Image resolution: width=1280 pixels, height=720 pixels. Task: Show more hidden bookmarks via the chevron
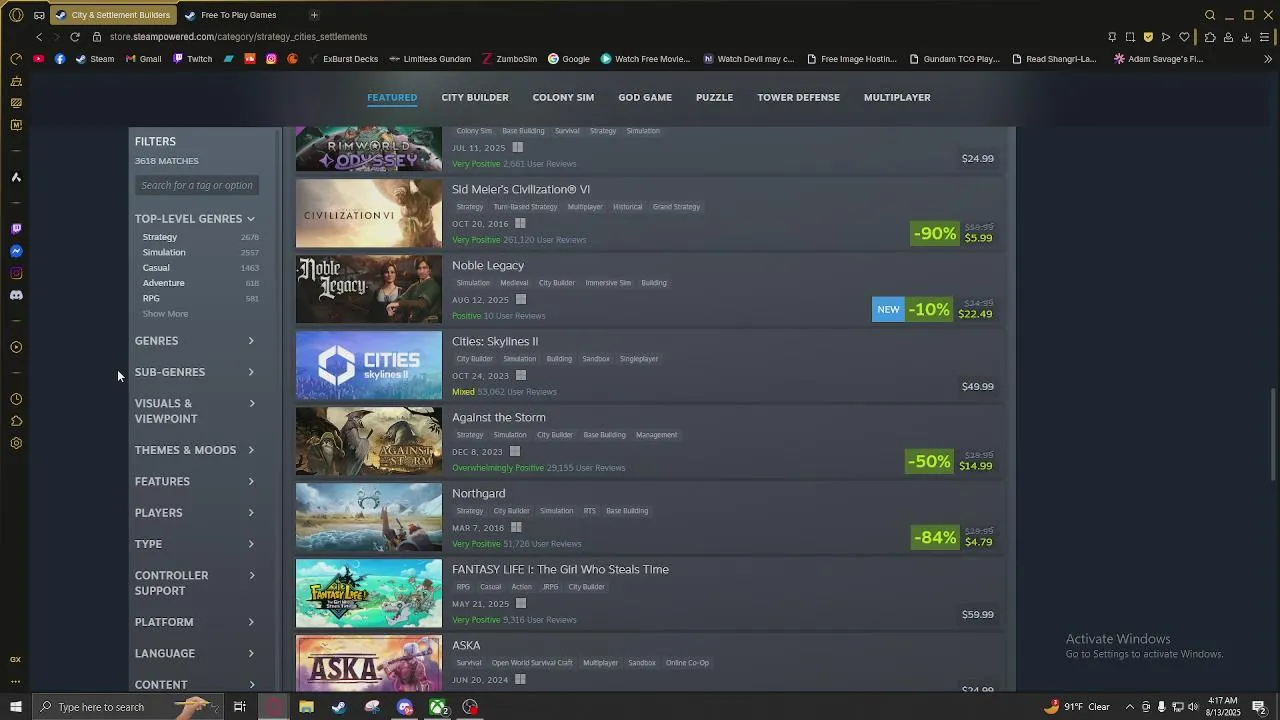(1267, 59)
